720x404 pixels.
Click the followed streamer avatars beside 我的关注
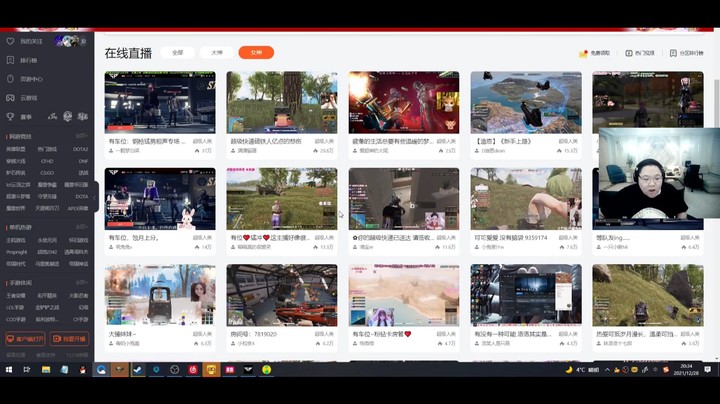click(67, 41)
